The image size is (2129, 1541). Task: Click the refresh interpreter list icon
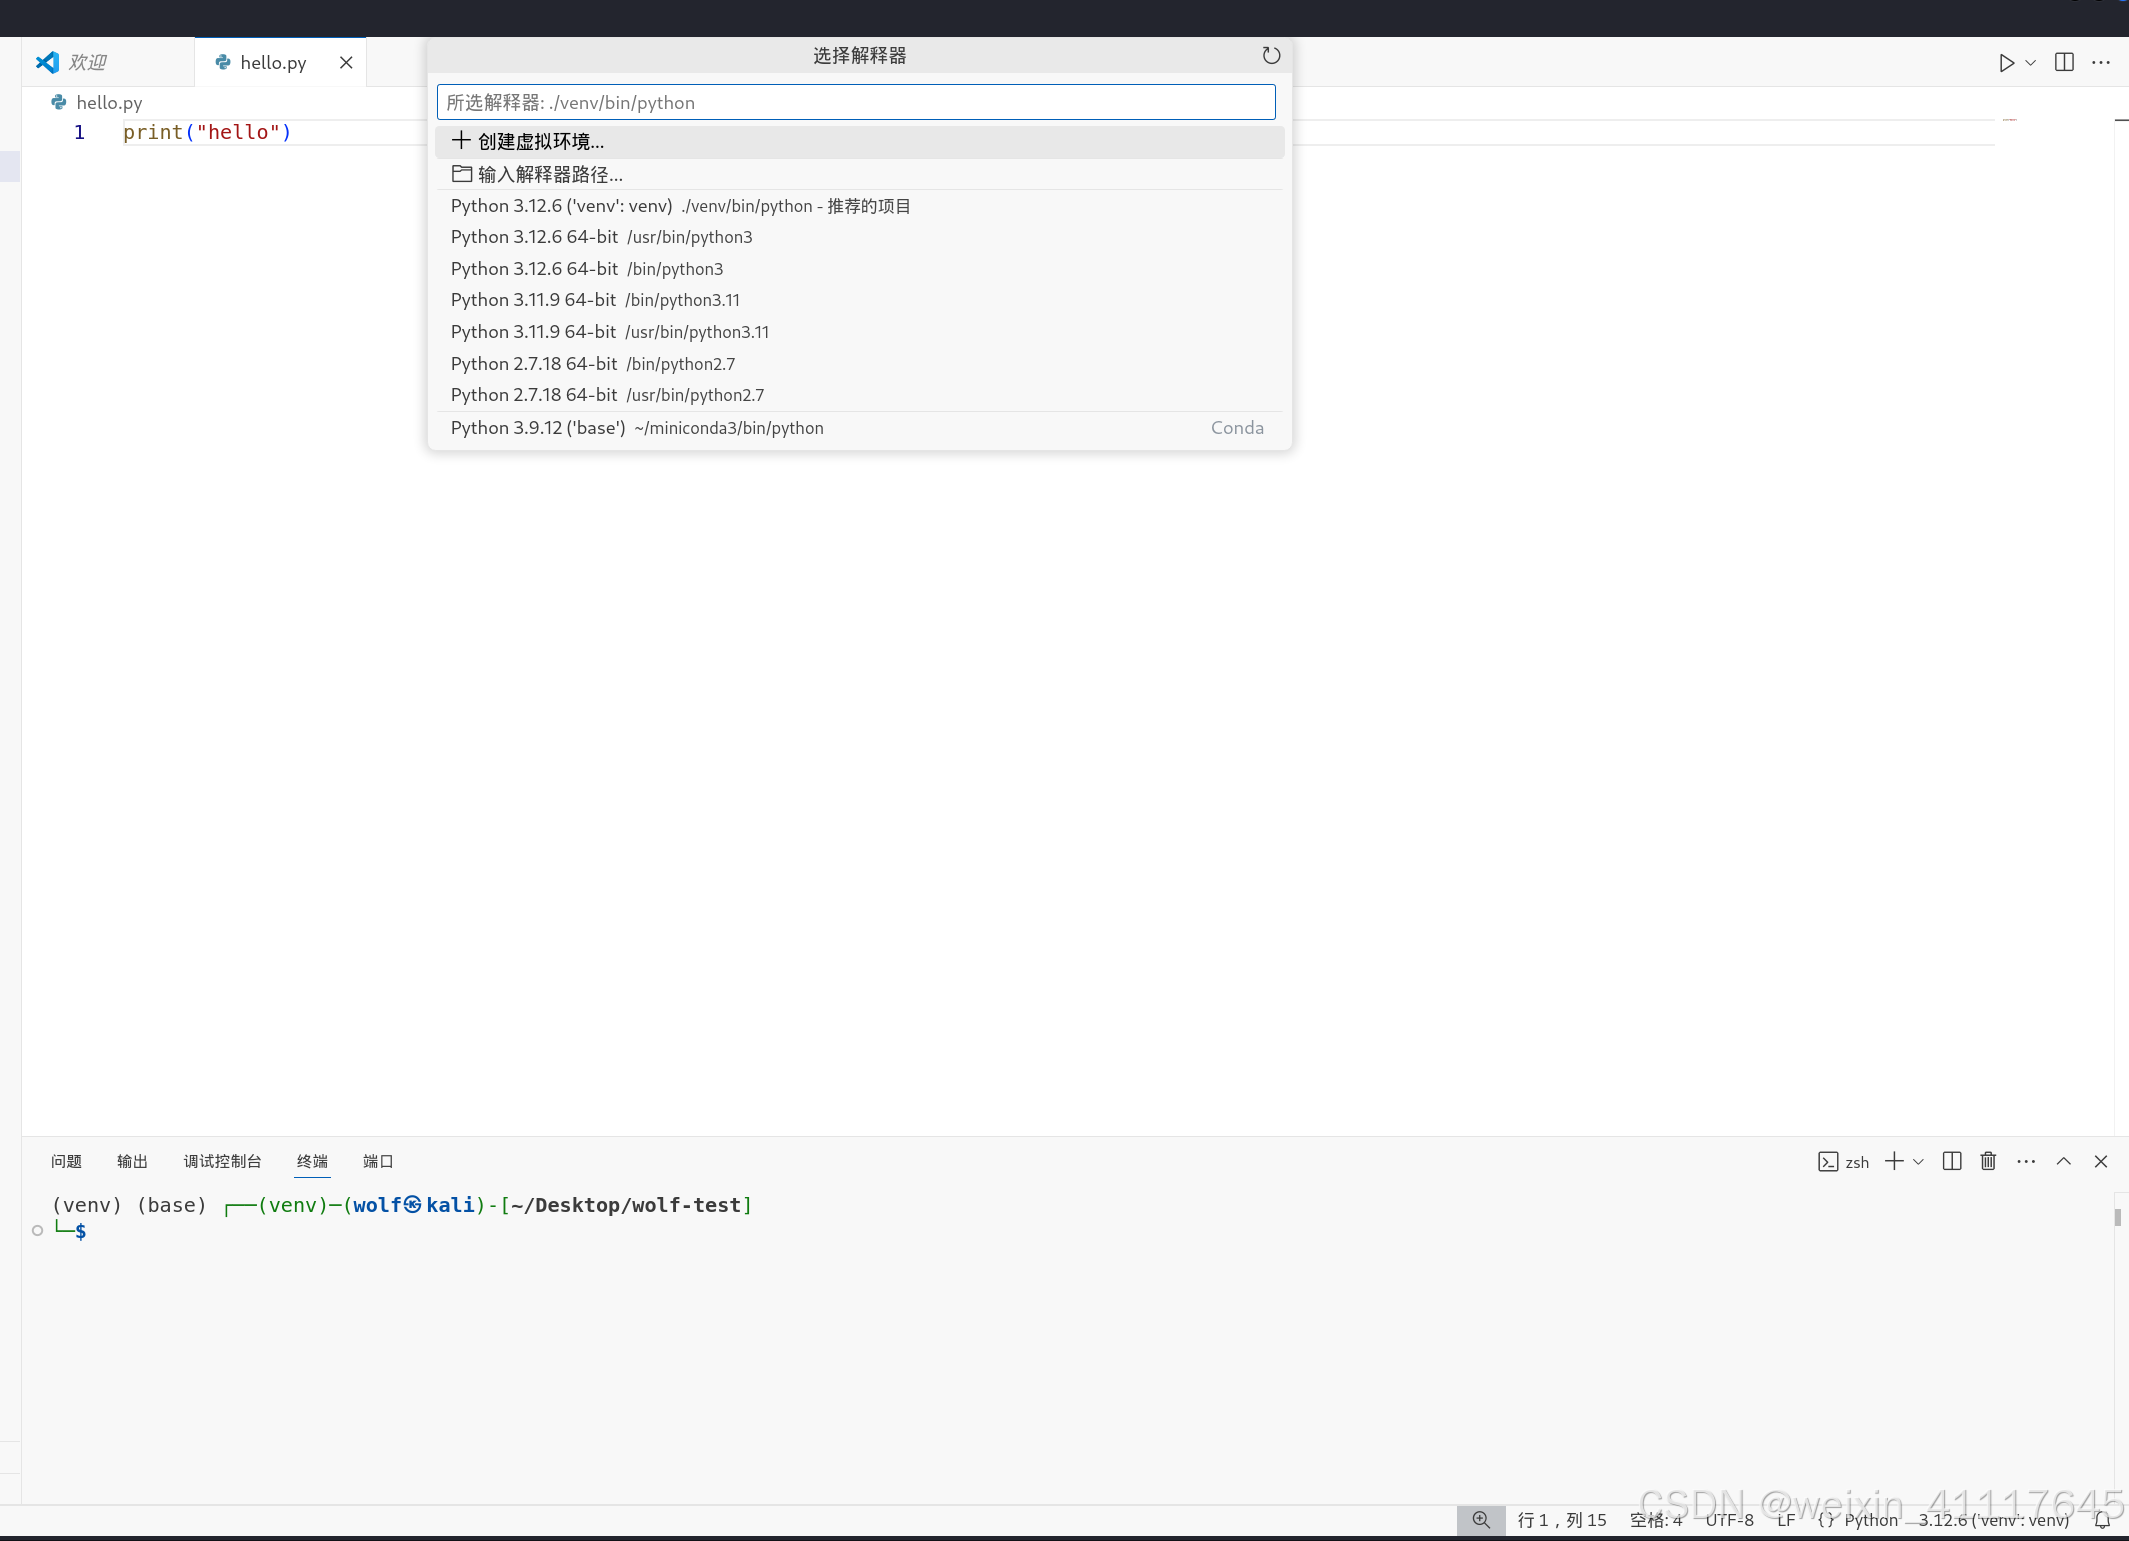(x=1270, y=56)
